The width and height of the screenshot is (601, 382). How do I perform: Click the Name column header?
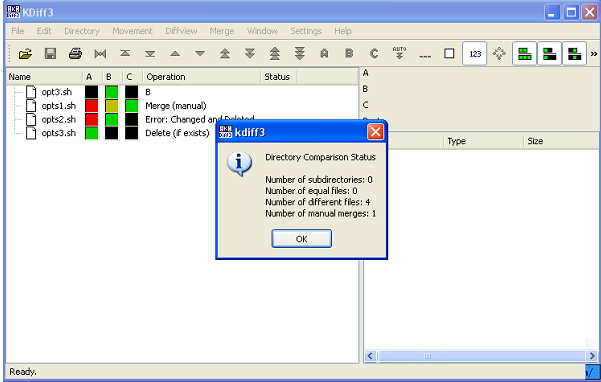coord(44,77)
